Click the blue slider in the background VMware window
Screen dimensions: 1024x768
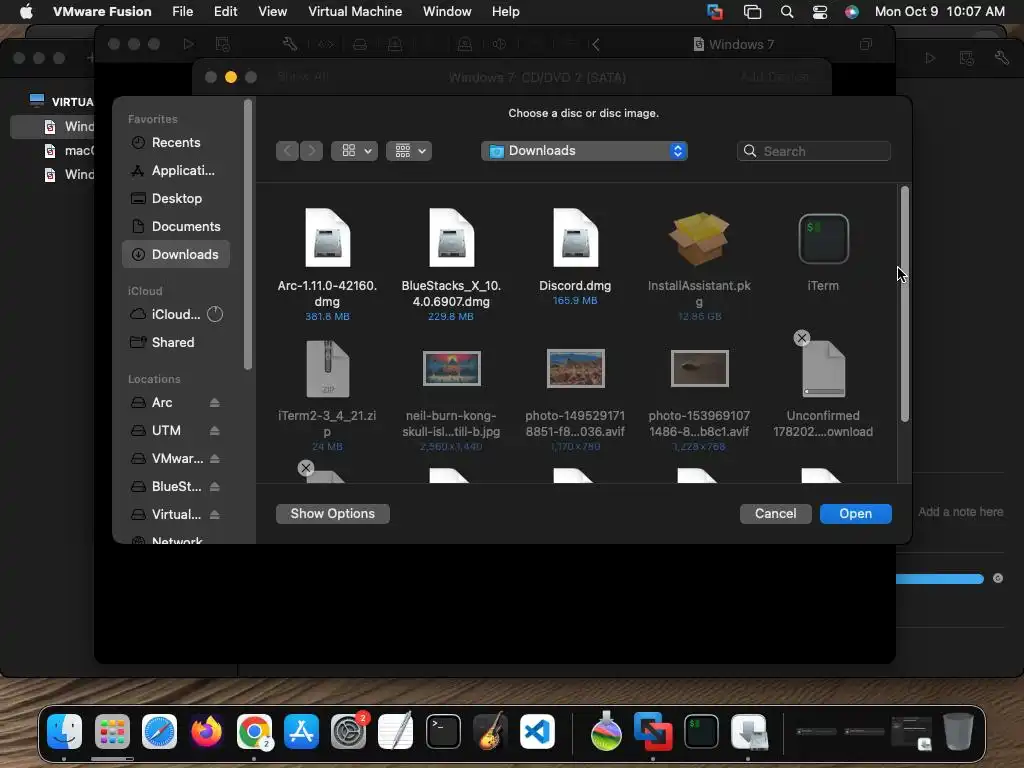940,579
